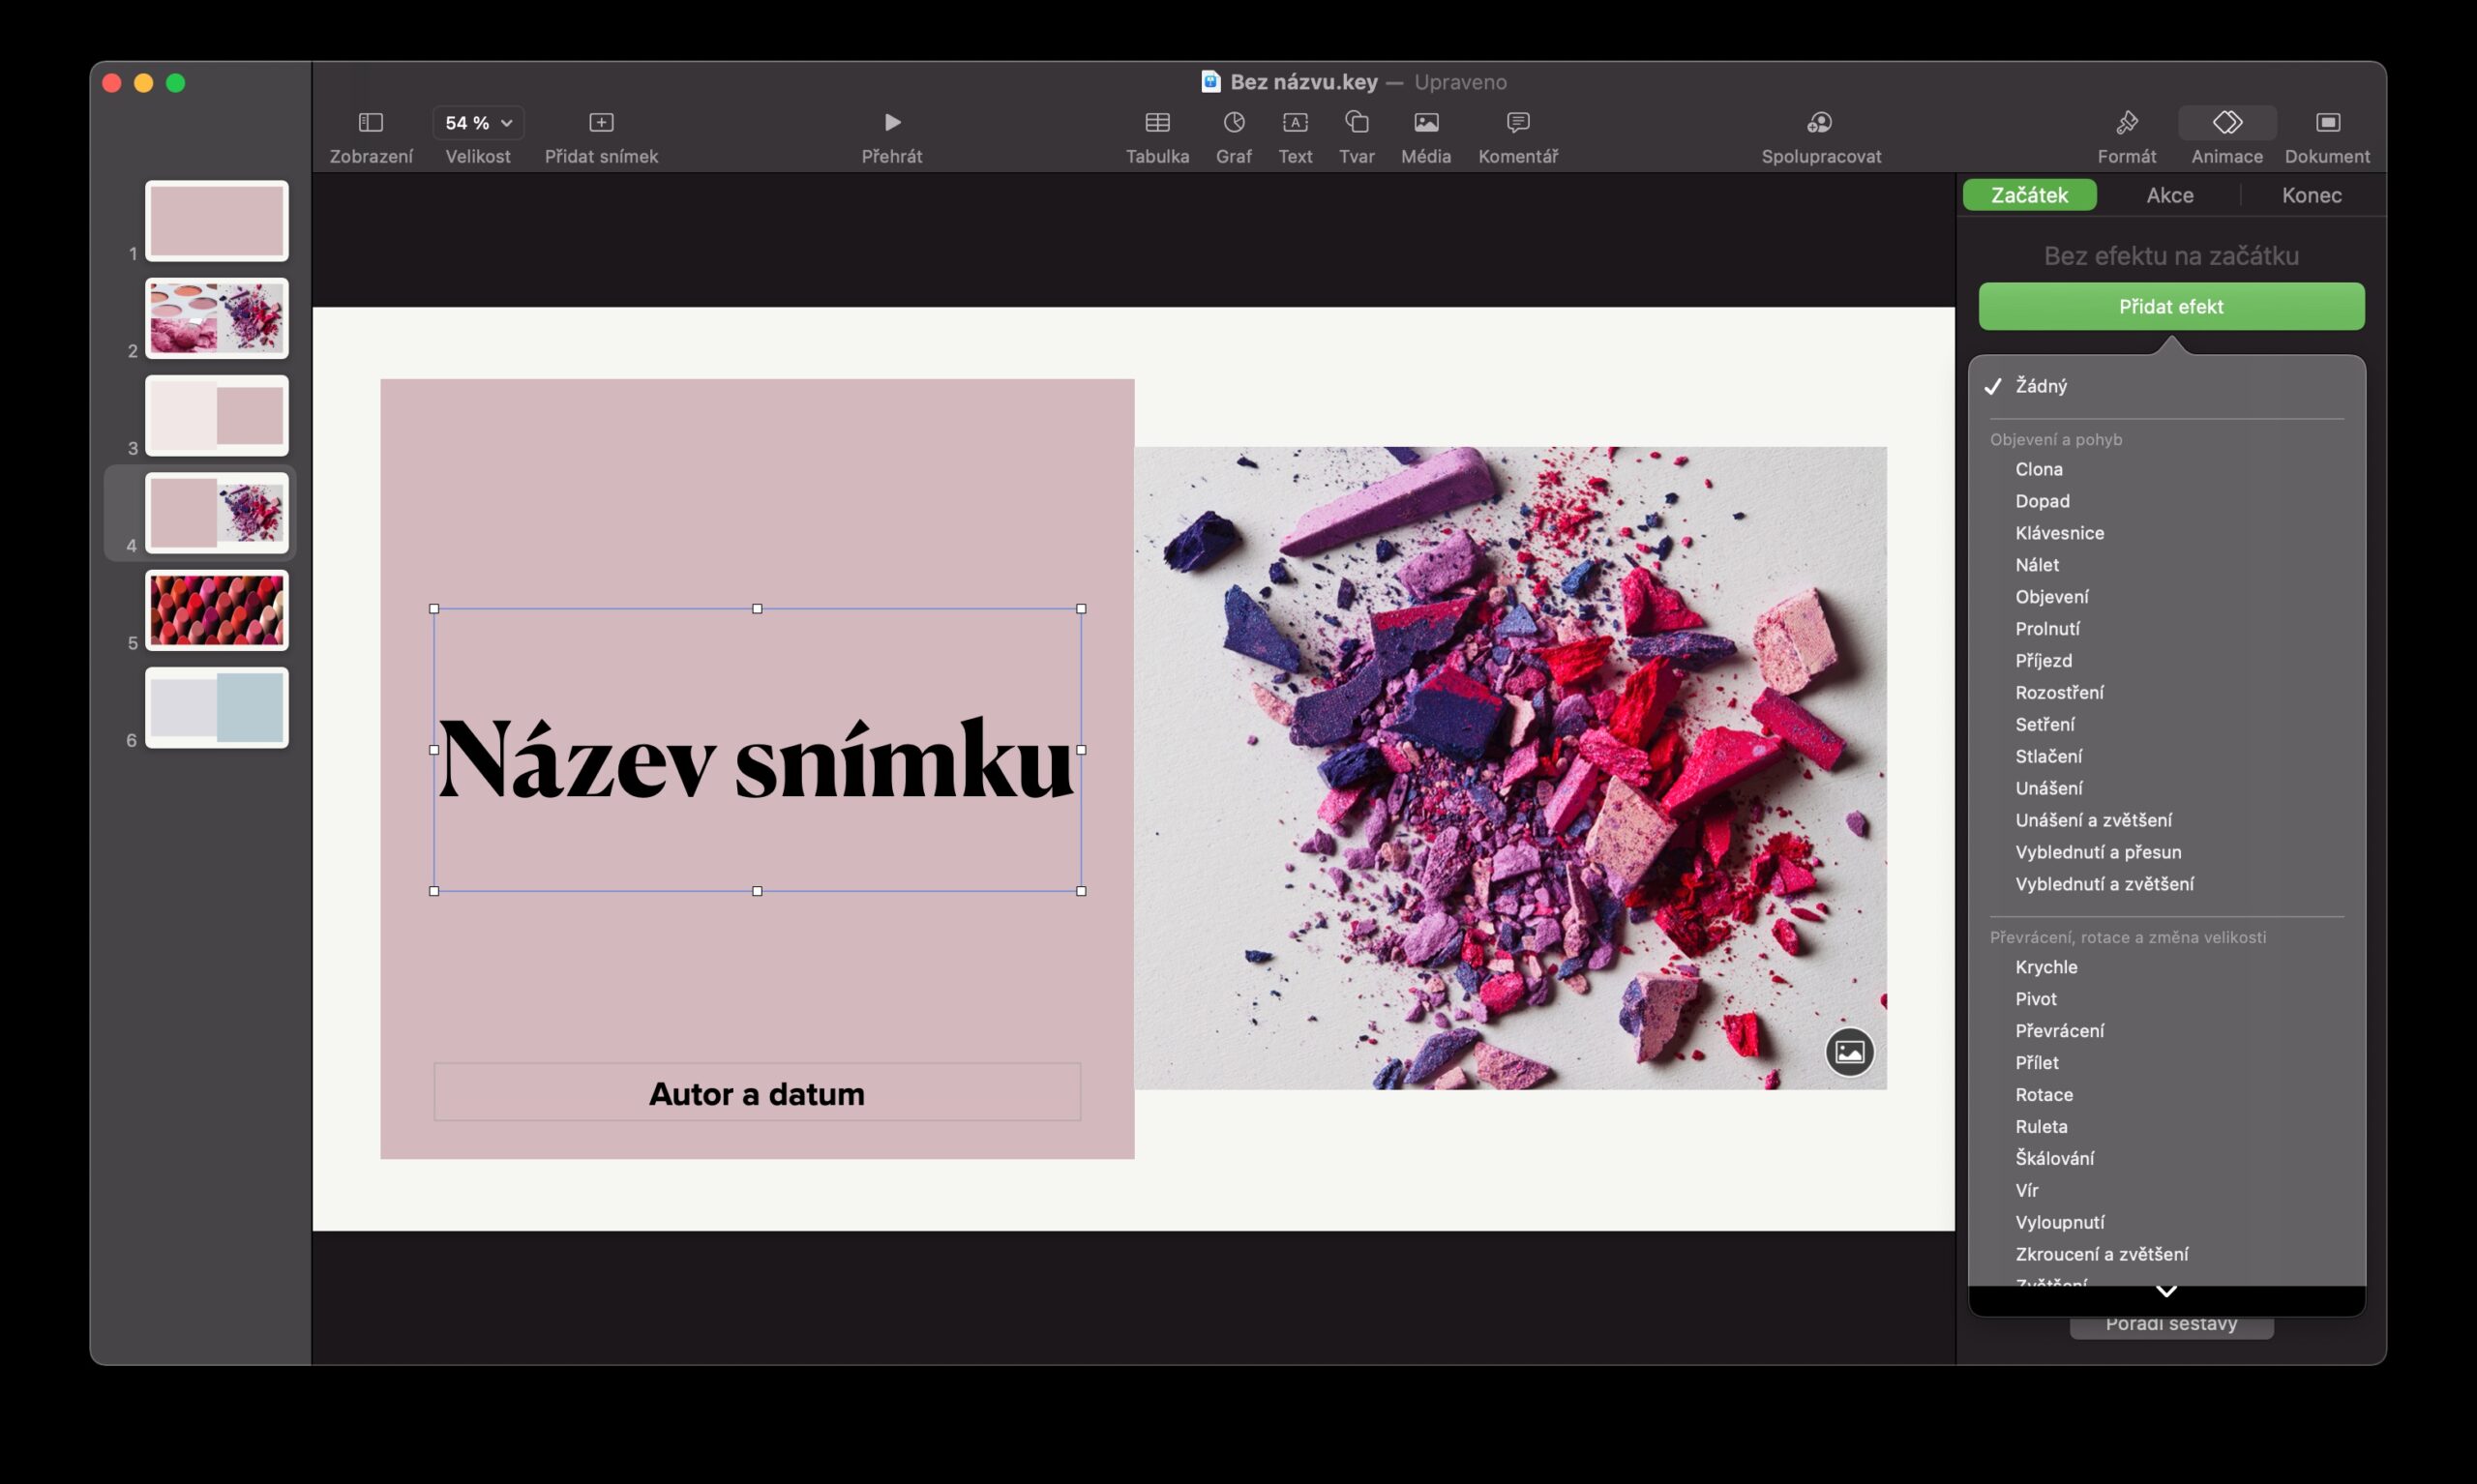Viewport: 2477px width, 1484px height.
Task: Open the Formát inspector icon
Action: 2126,122
